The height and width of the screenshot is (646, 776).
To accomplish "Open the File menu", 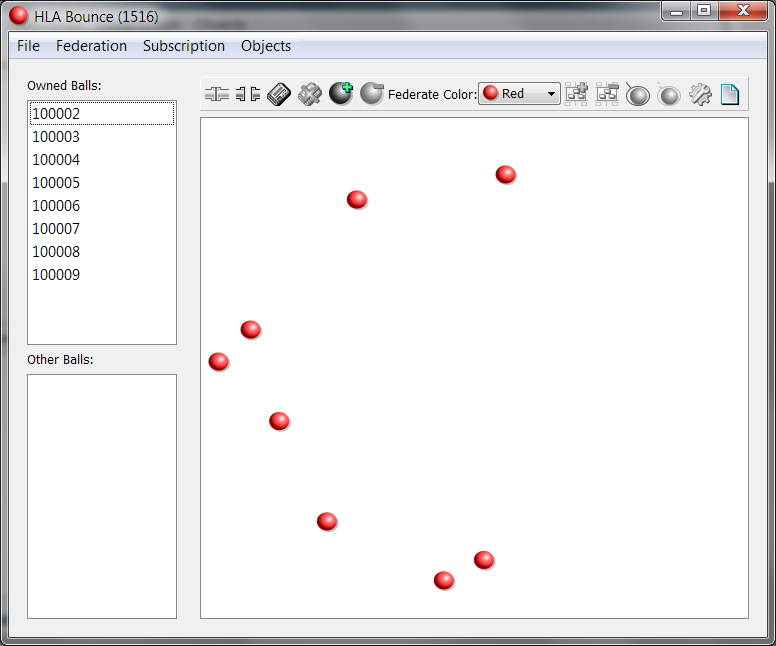I will coord(28,46).
